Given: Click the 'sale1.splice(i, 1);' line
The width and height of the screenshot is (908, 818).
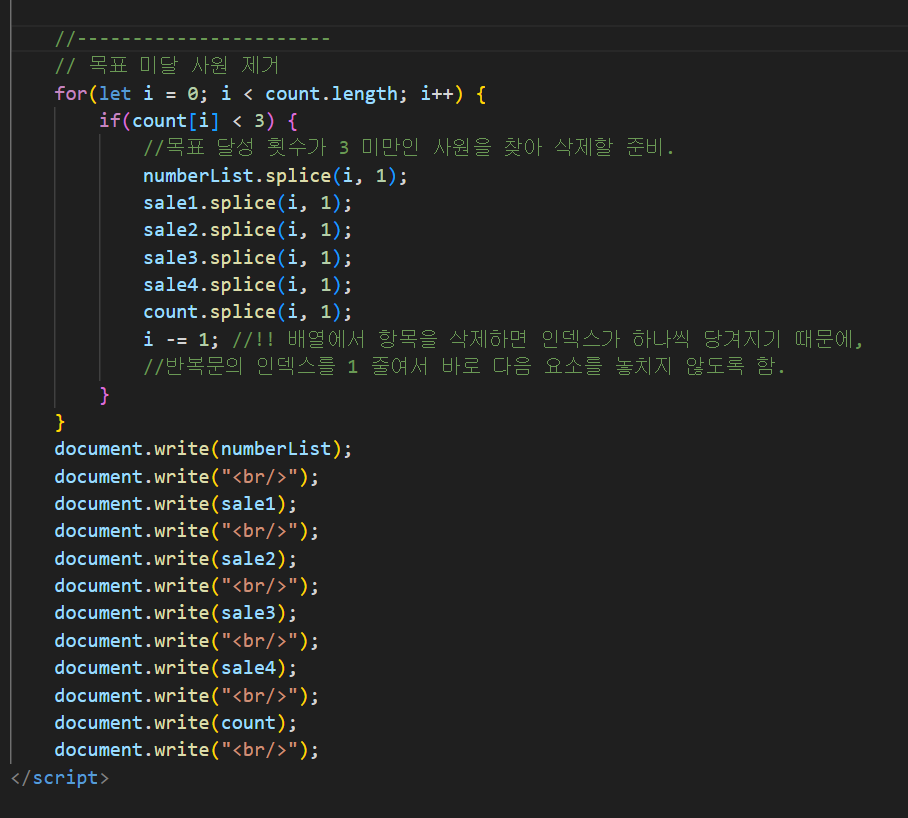Looking at the screenshot, I should pyautogui.click(x=247, y=203).
